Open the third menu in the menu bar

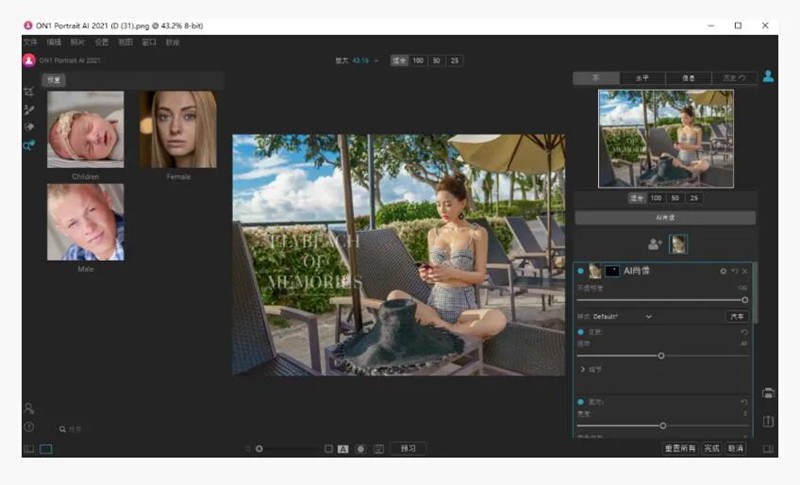[78, 42]
